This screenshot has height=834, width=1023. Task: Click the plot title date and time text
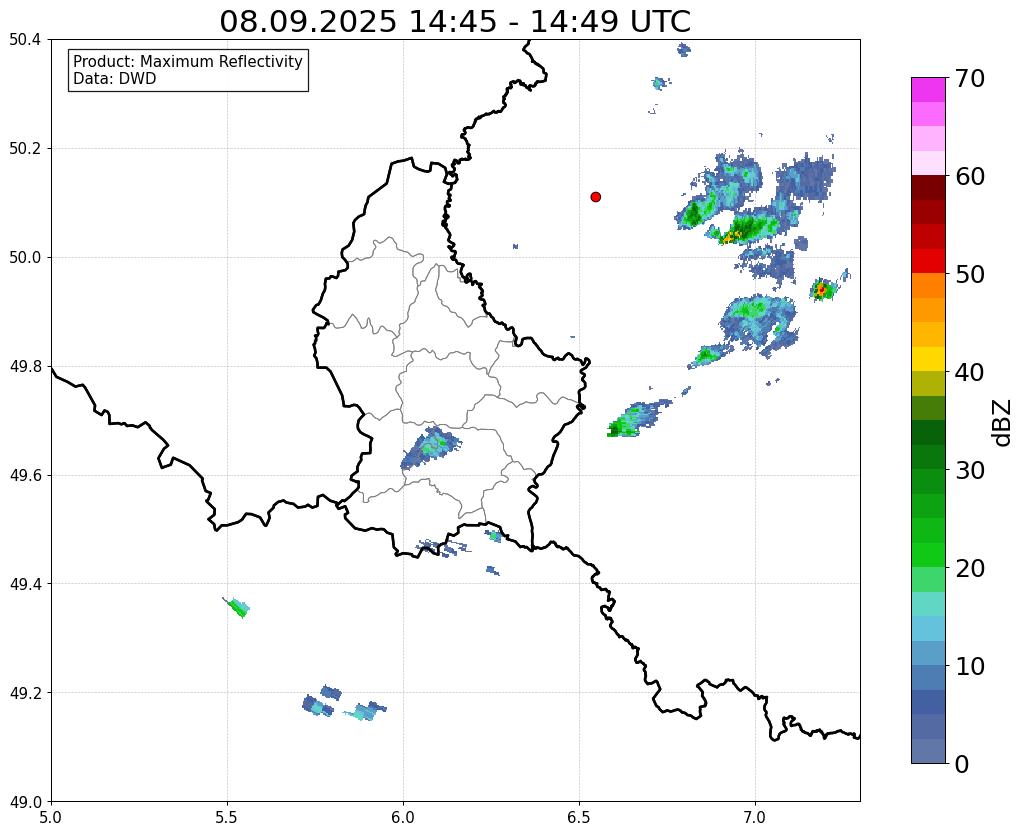point(455,22)
